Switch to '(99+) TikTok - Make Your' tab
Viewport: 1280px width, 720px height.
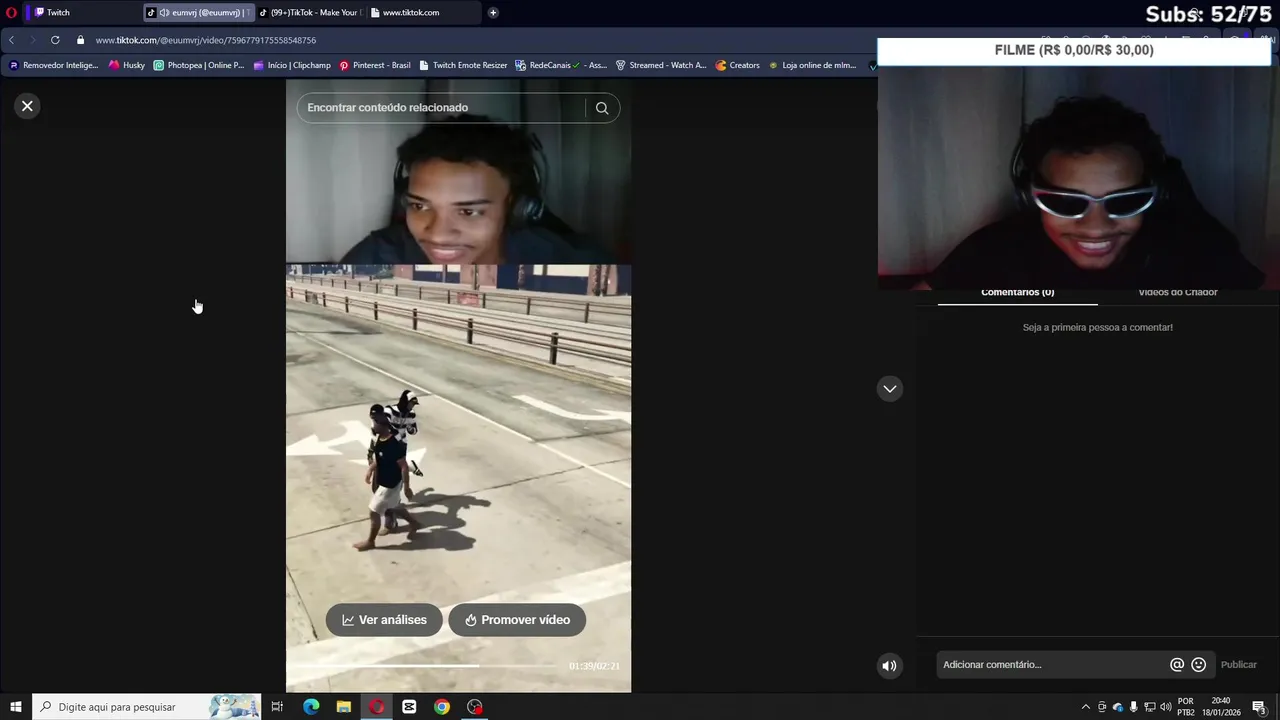tap(310, 13)
